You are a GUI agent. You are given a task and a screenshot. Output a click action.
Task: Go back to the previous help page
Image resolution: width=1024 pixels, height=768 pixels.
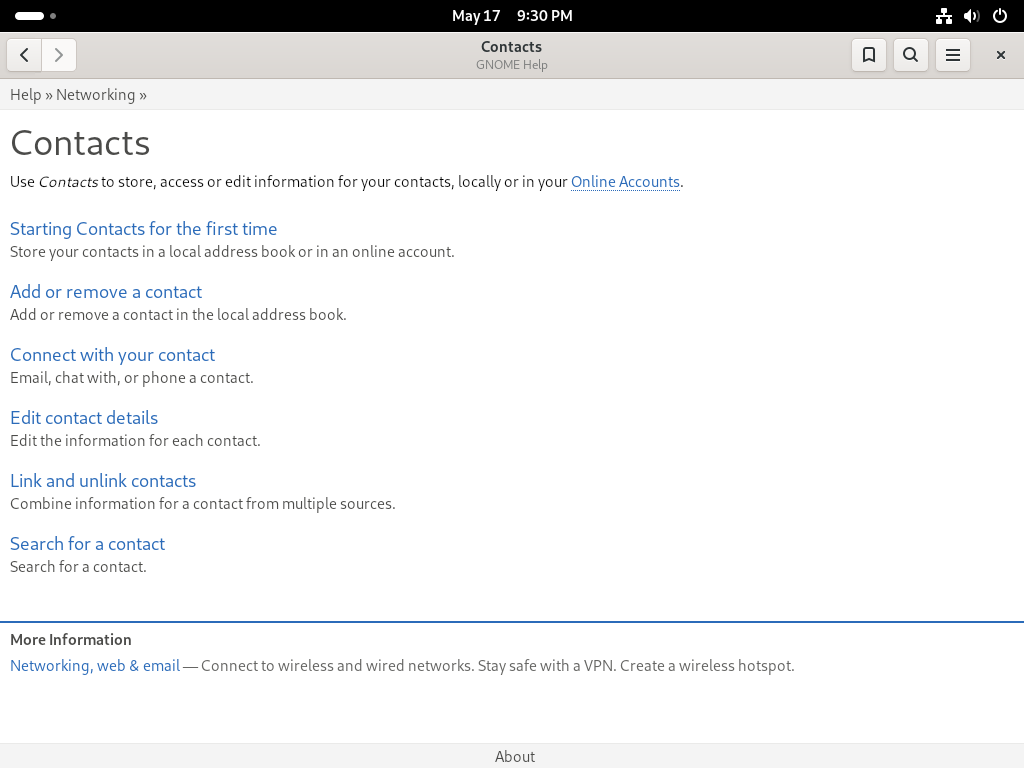pos(24,55)
